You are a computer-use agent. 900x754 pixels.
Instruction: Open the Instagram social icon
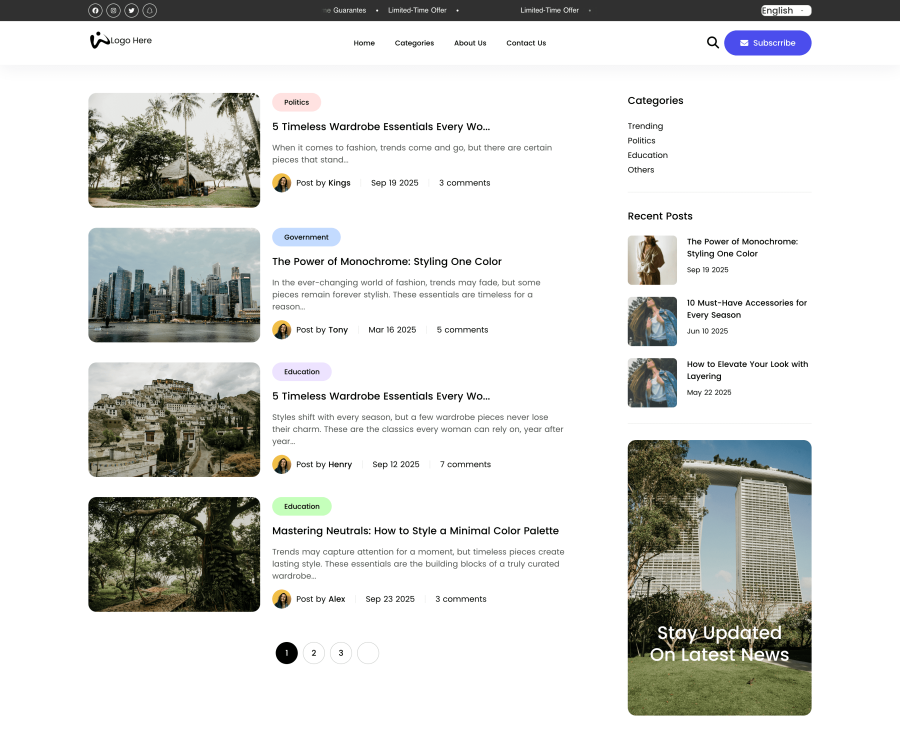pos(113,10)
